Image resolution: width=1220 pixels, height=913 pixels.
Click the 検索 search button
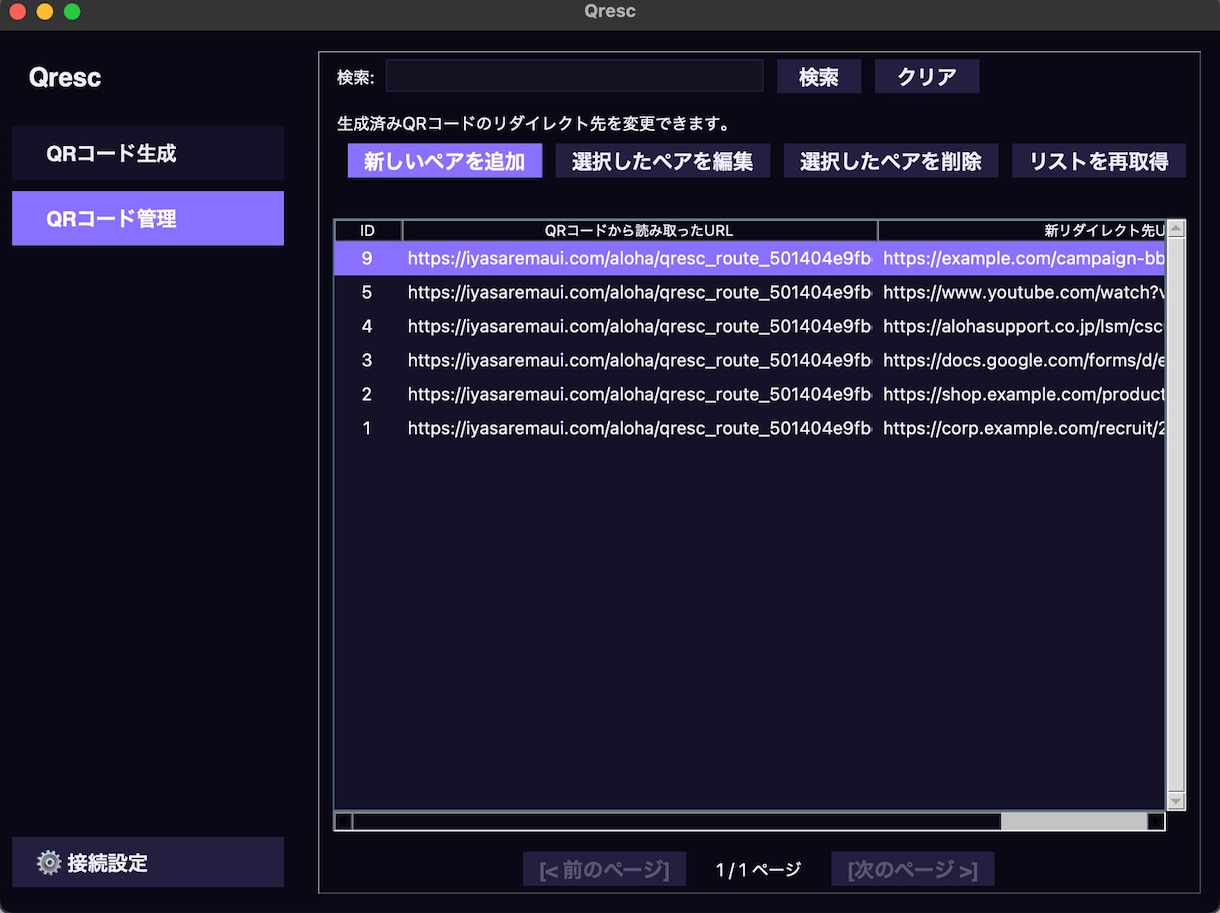tap(819, 77)
